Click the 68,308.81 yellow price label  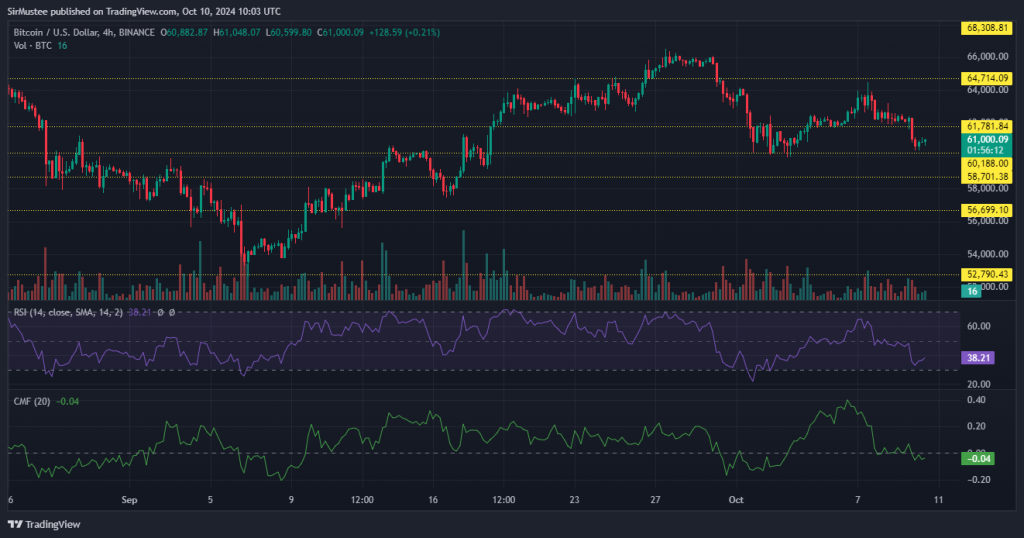click(989, 29)
